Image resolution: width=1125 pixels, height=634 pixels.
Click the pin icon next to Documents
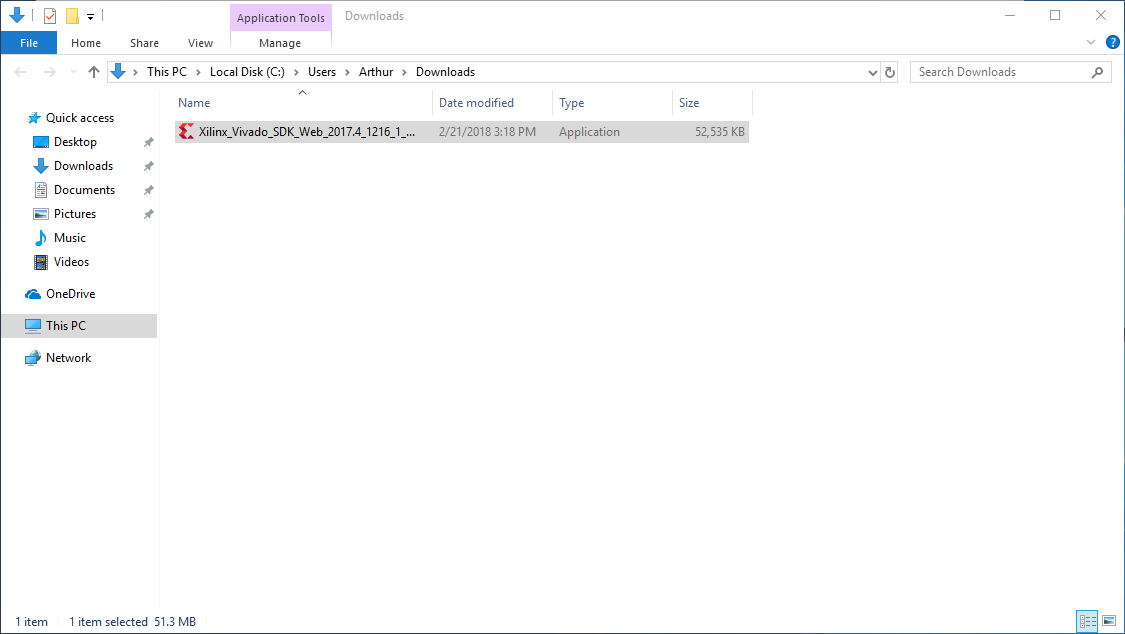pos(149,190)
